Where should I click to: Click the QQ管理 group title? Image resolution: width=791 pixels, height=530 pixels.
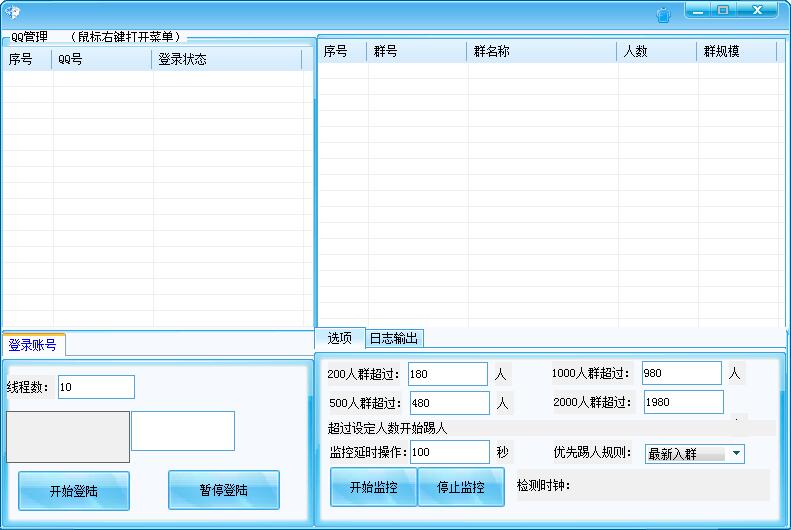click(29, 37)
